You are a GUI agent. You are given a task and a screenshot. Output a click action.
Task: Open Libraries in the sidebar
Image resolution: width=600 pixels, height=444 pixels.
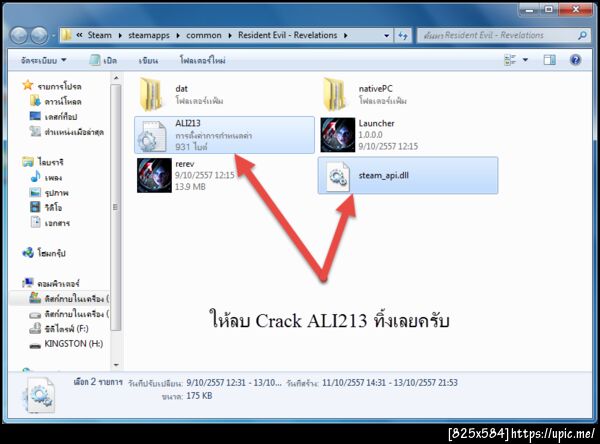pyautogui.click(x=43, y=162)
